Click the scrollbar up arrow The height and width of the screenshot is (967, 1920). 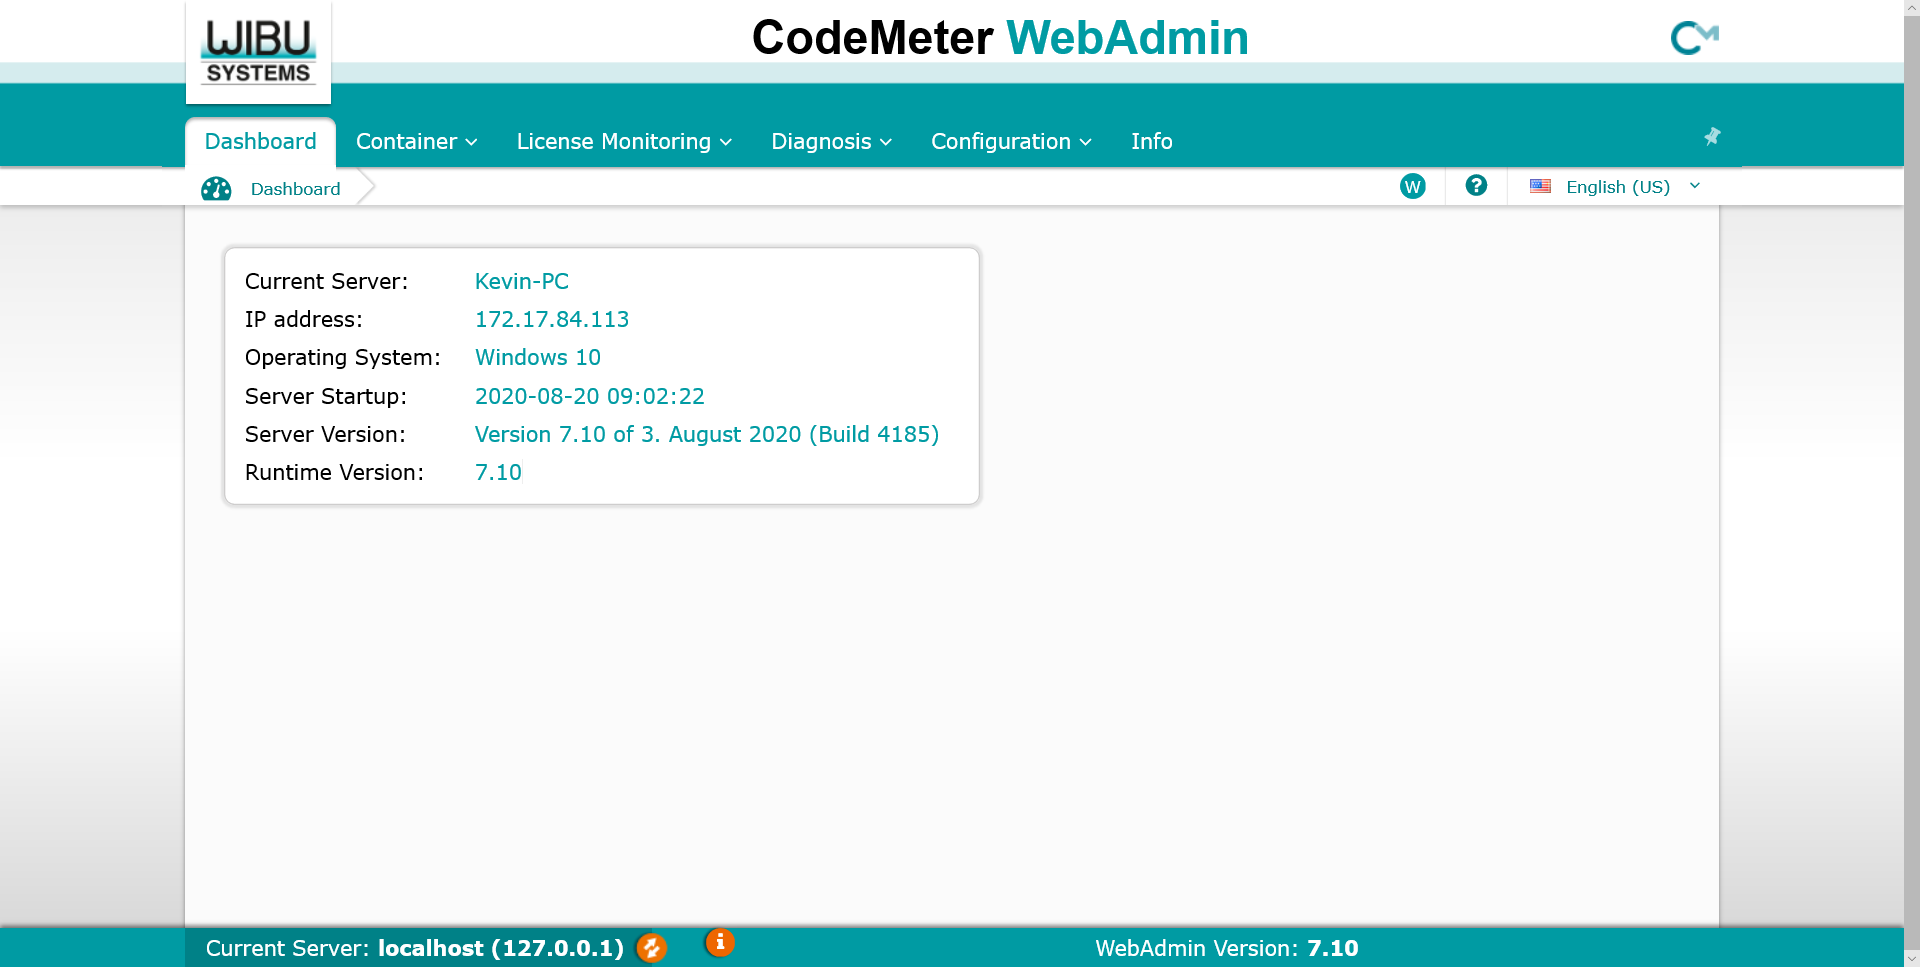(1912, 8)
